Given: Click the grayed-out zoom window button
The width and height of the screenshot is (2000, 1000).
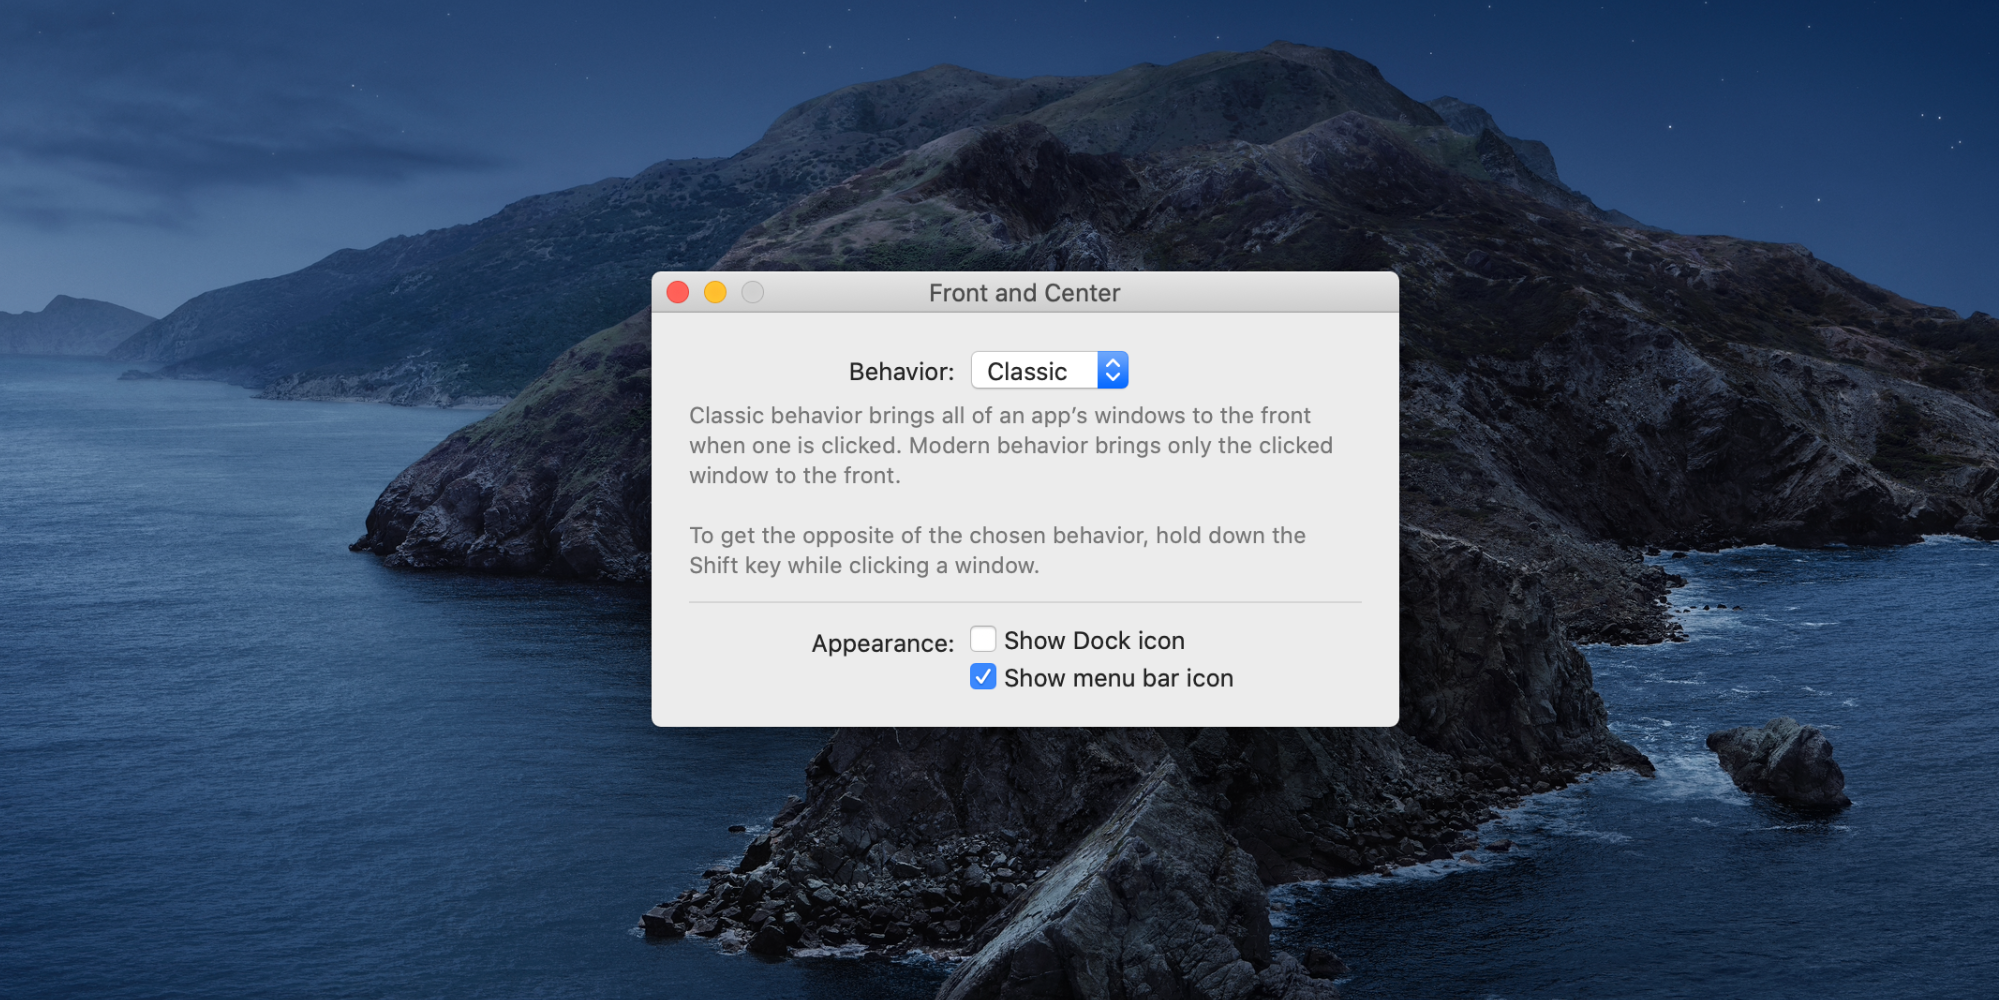Looking at the screenshot, I should point(753,292).
